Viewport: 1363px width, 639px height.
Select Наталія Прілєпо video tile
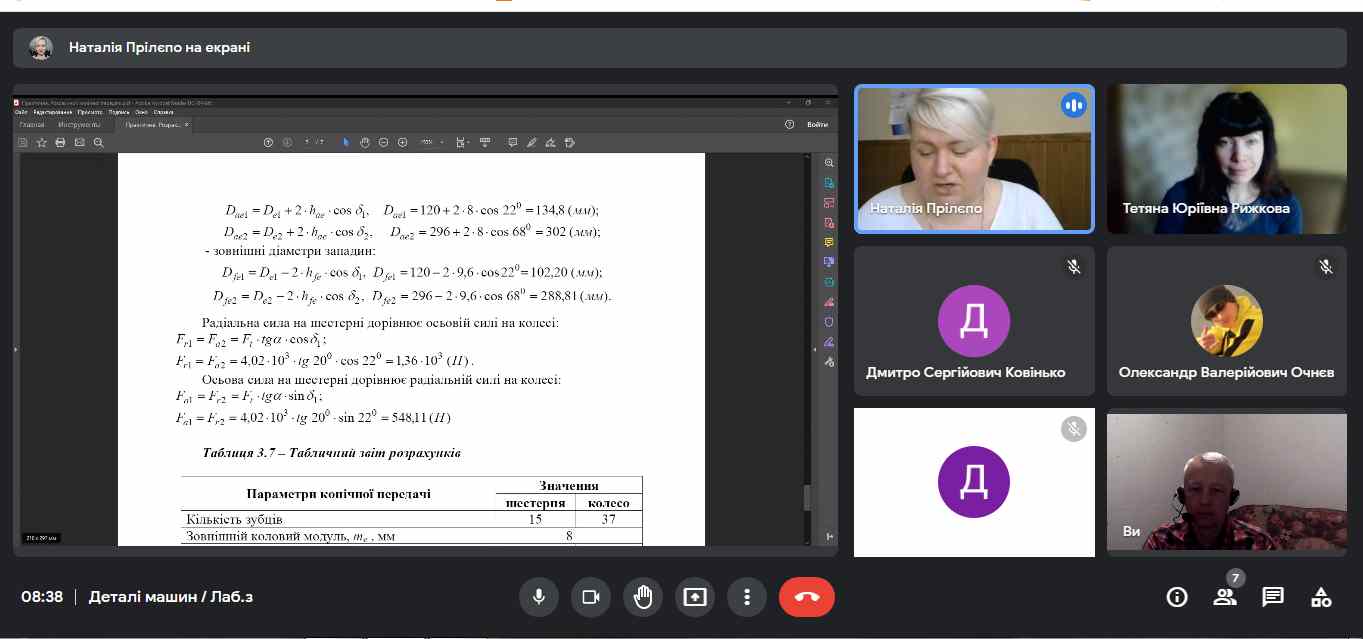click(974, 159)
